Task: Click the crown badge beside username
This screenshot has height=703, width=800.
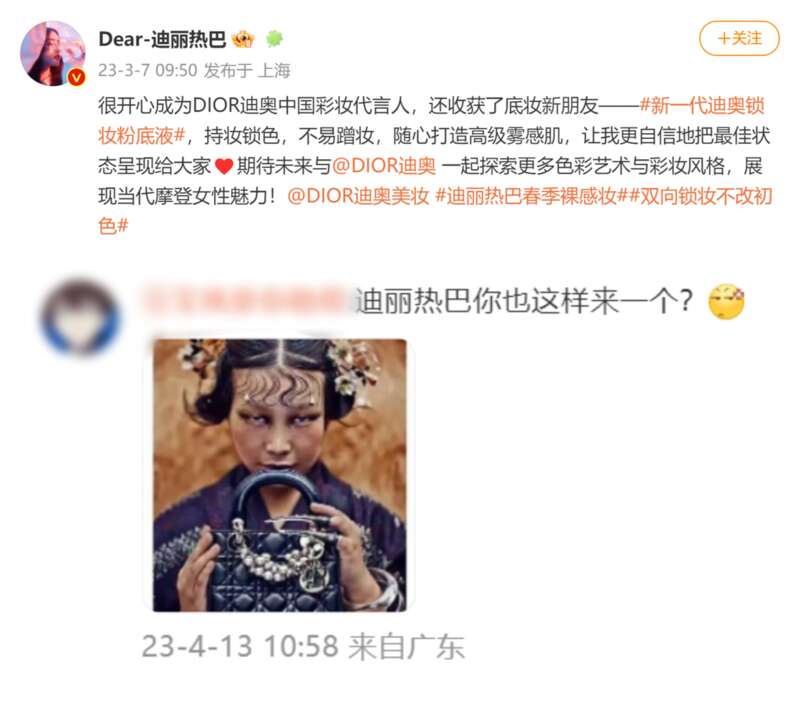Action: [x=243, y=39]
